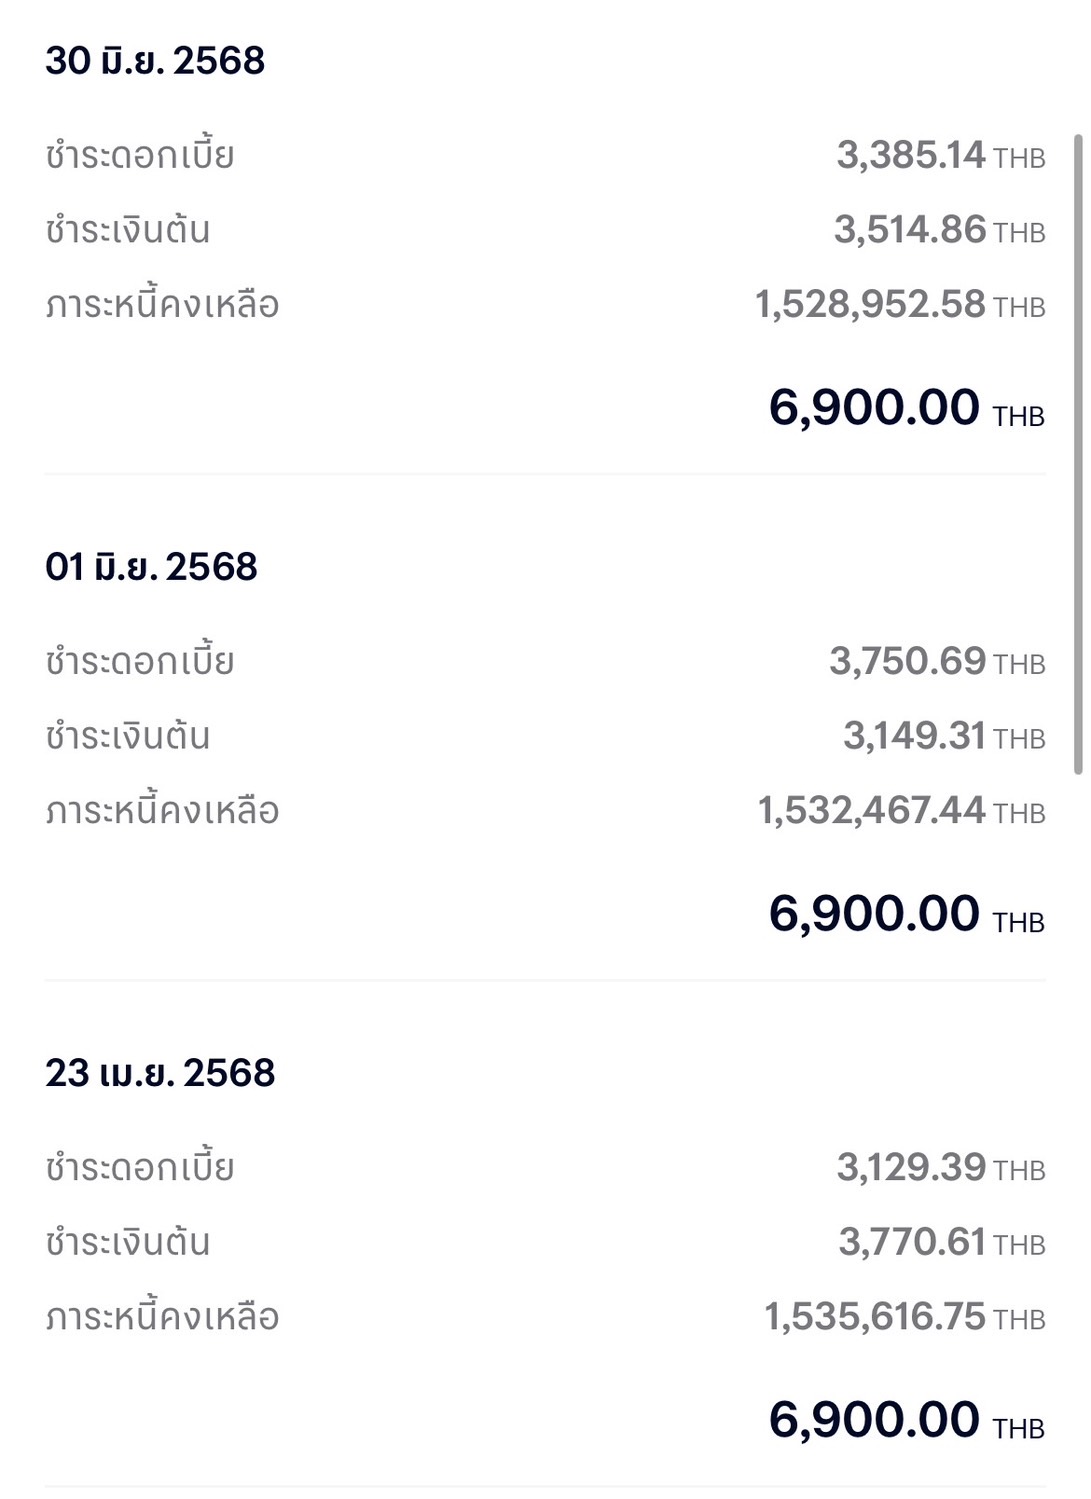Select the 23 เม.ย. 2568 payment date heading

160,1073
